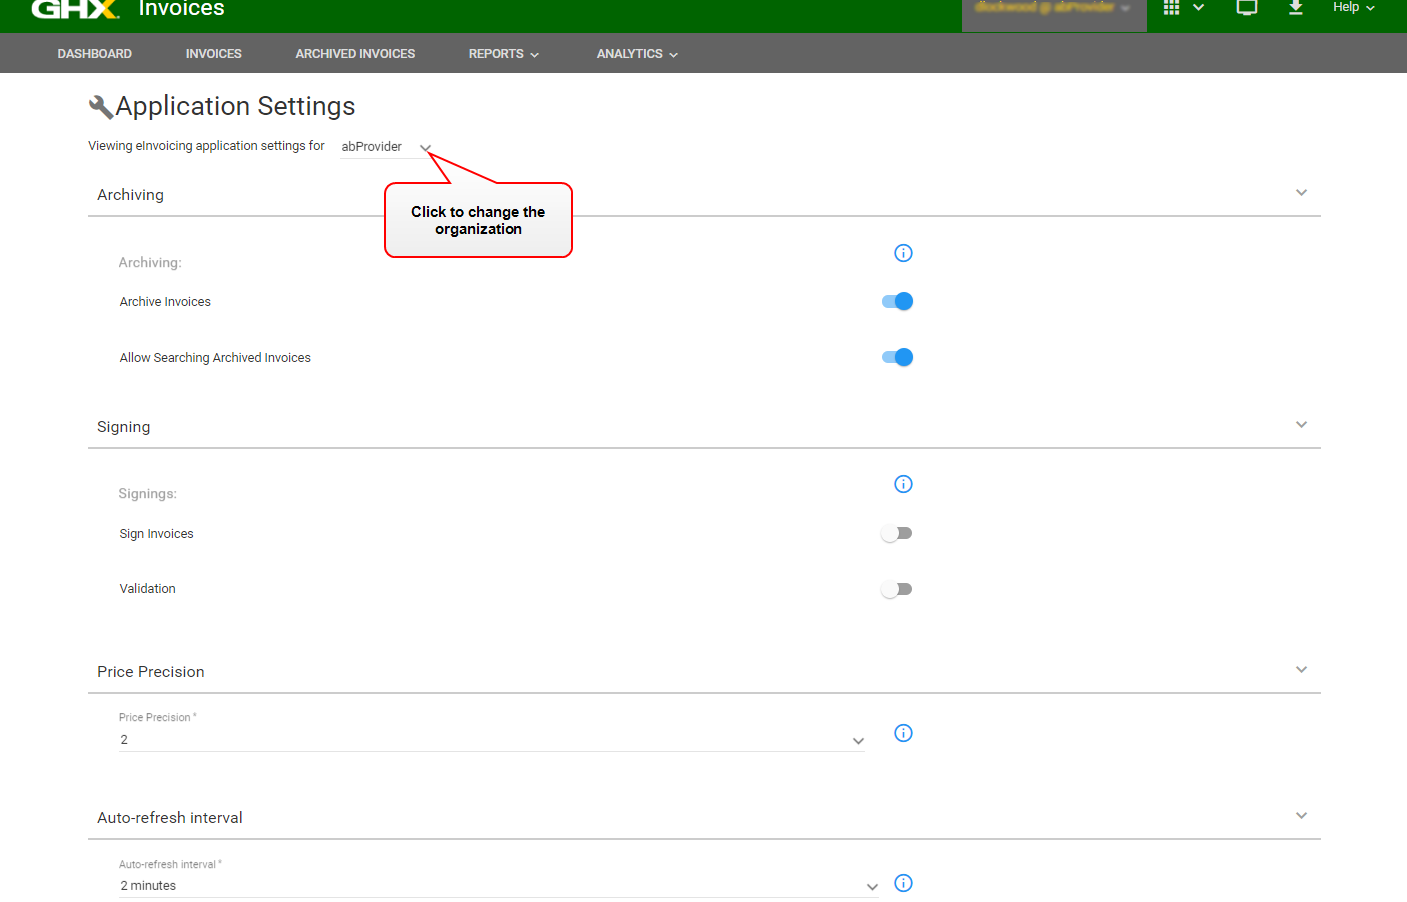This screenshot has width=1407, height=902.
Task: Open the Reports menu
Action: click(503, 54)
